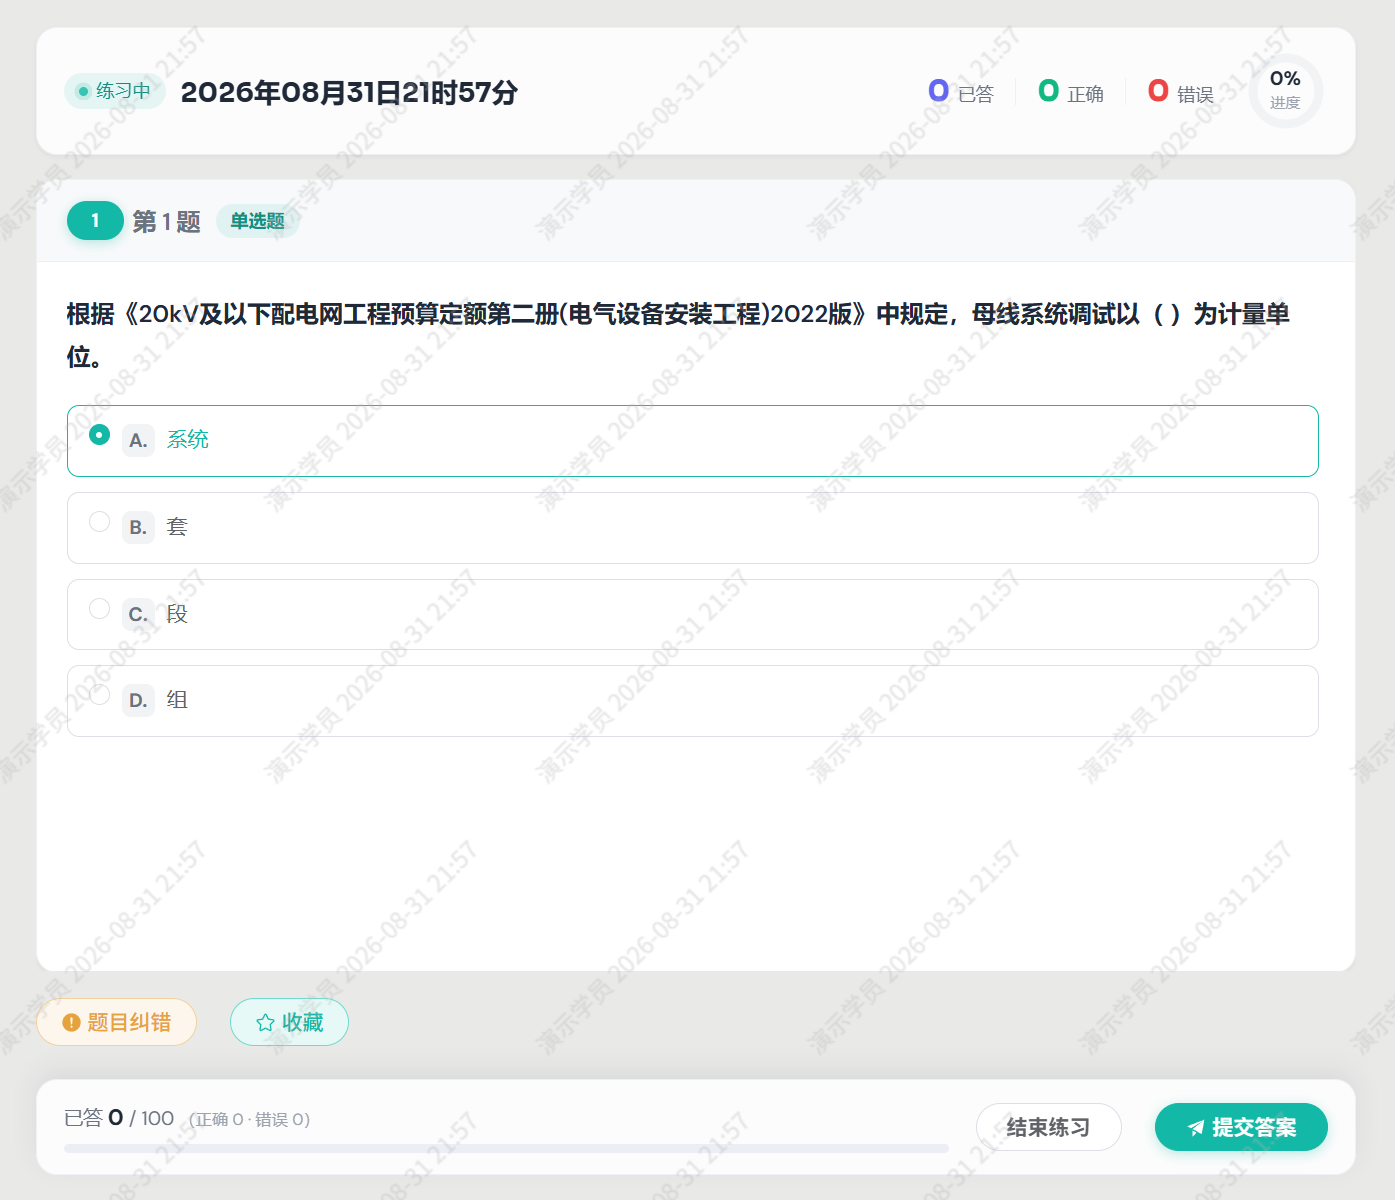Click the question text about 母线系统调试
Viewport: 1395px width, 1200px height.
678,335
